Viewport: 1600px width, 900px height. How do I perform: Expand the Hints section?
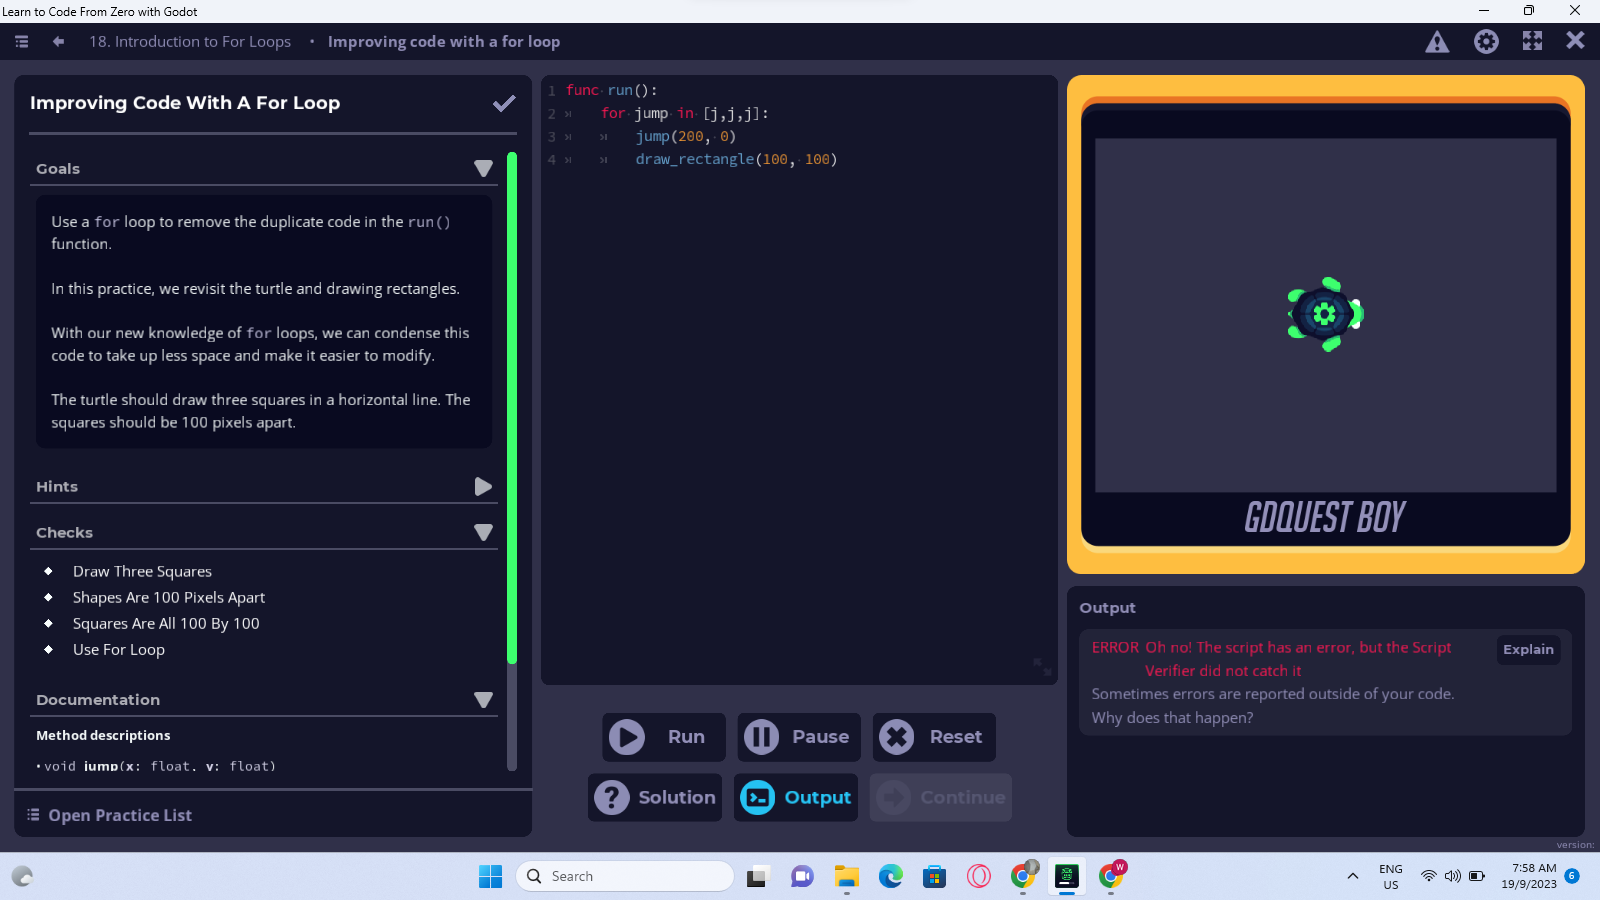(x=483, y=487)
